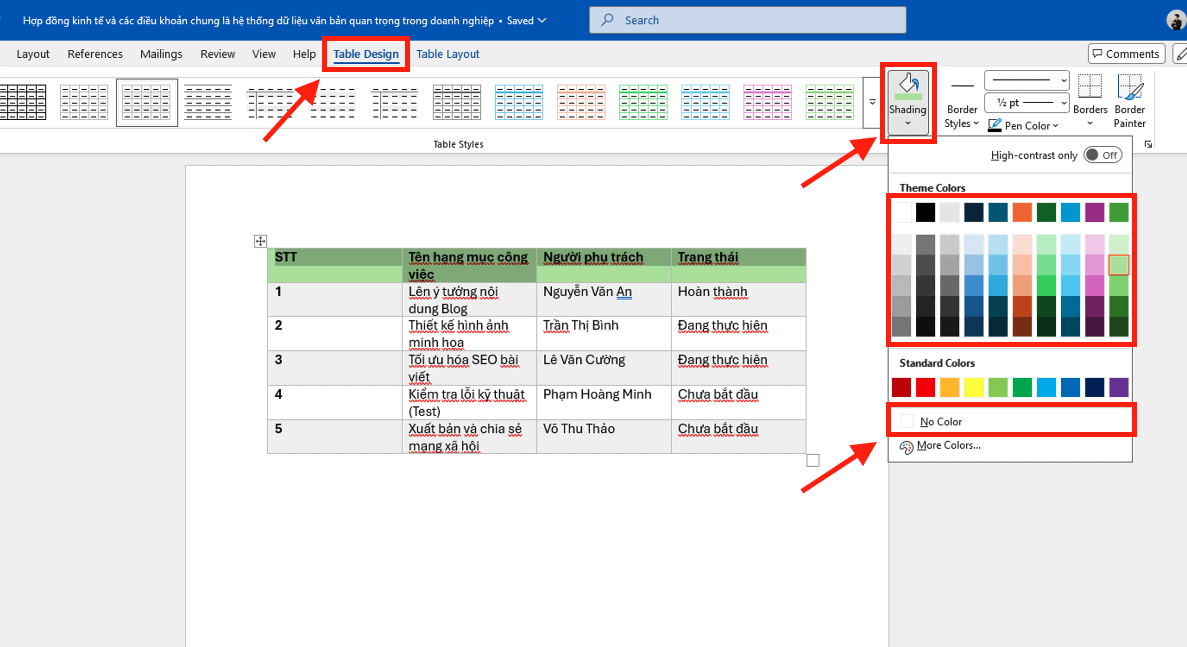This screenshot has width=1187, height=647.
Task: Open the ½ pt line weight dropdown
Action: coord(1027,103)
